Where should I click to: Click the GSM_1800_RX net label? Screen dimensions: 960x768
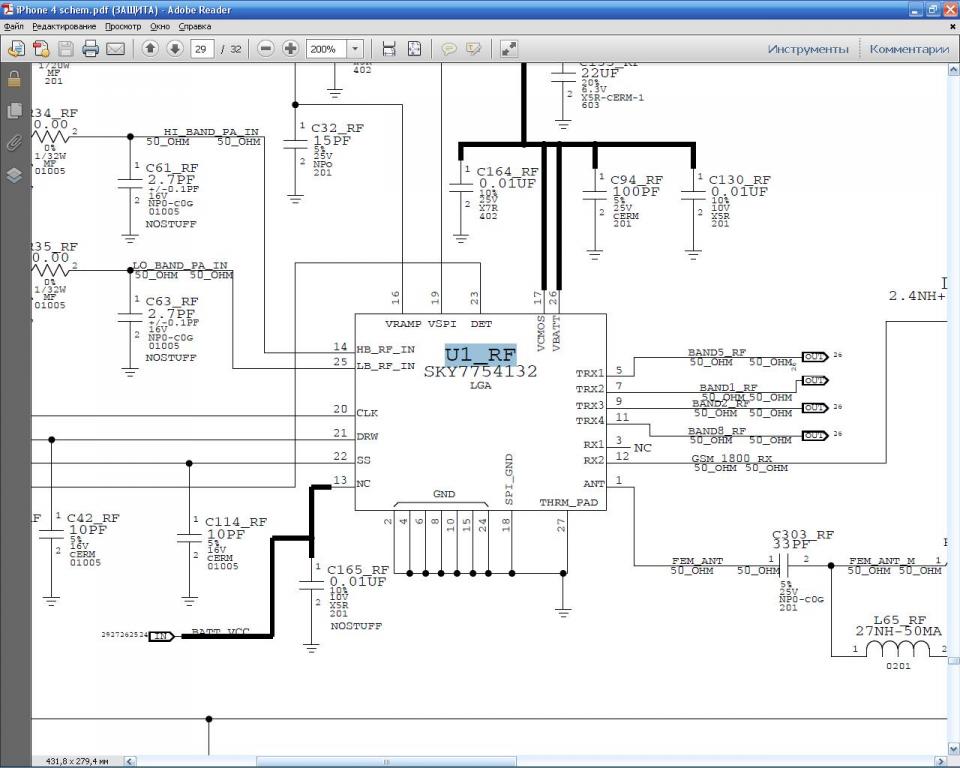[732, 459]
